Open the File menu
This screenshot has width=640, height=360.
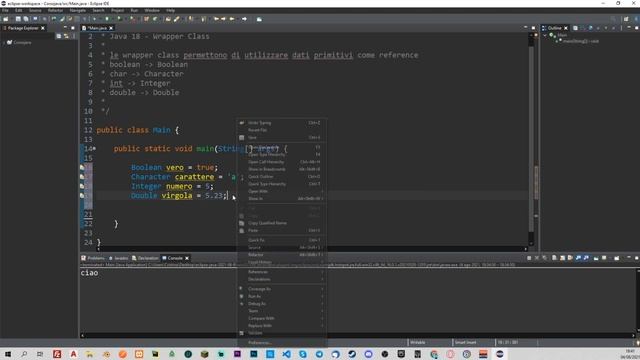point(5,10)
